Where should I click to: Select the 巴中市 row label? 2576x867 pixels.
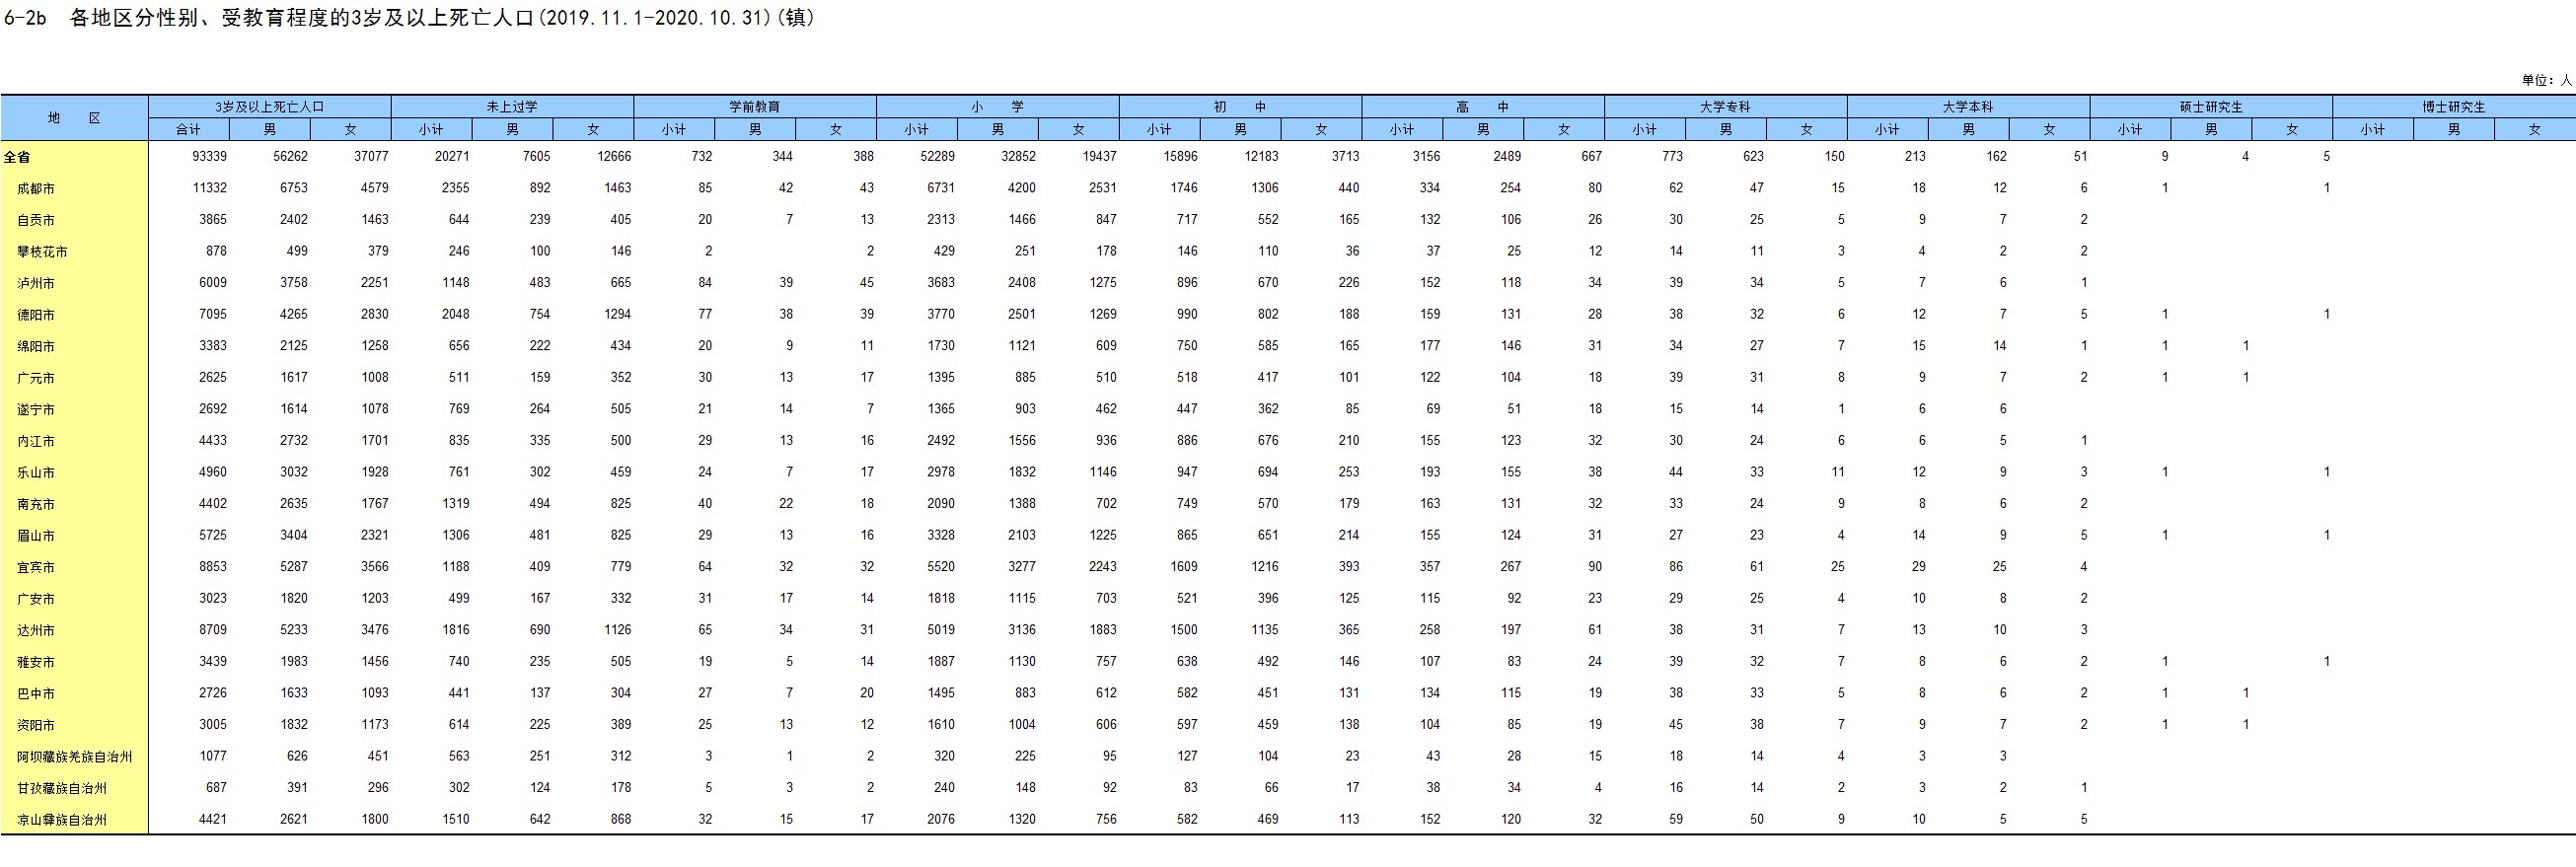36,694
